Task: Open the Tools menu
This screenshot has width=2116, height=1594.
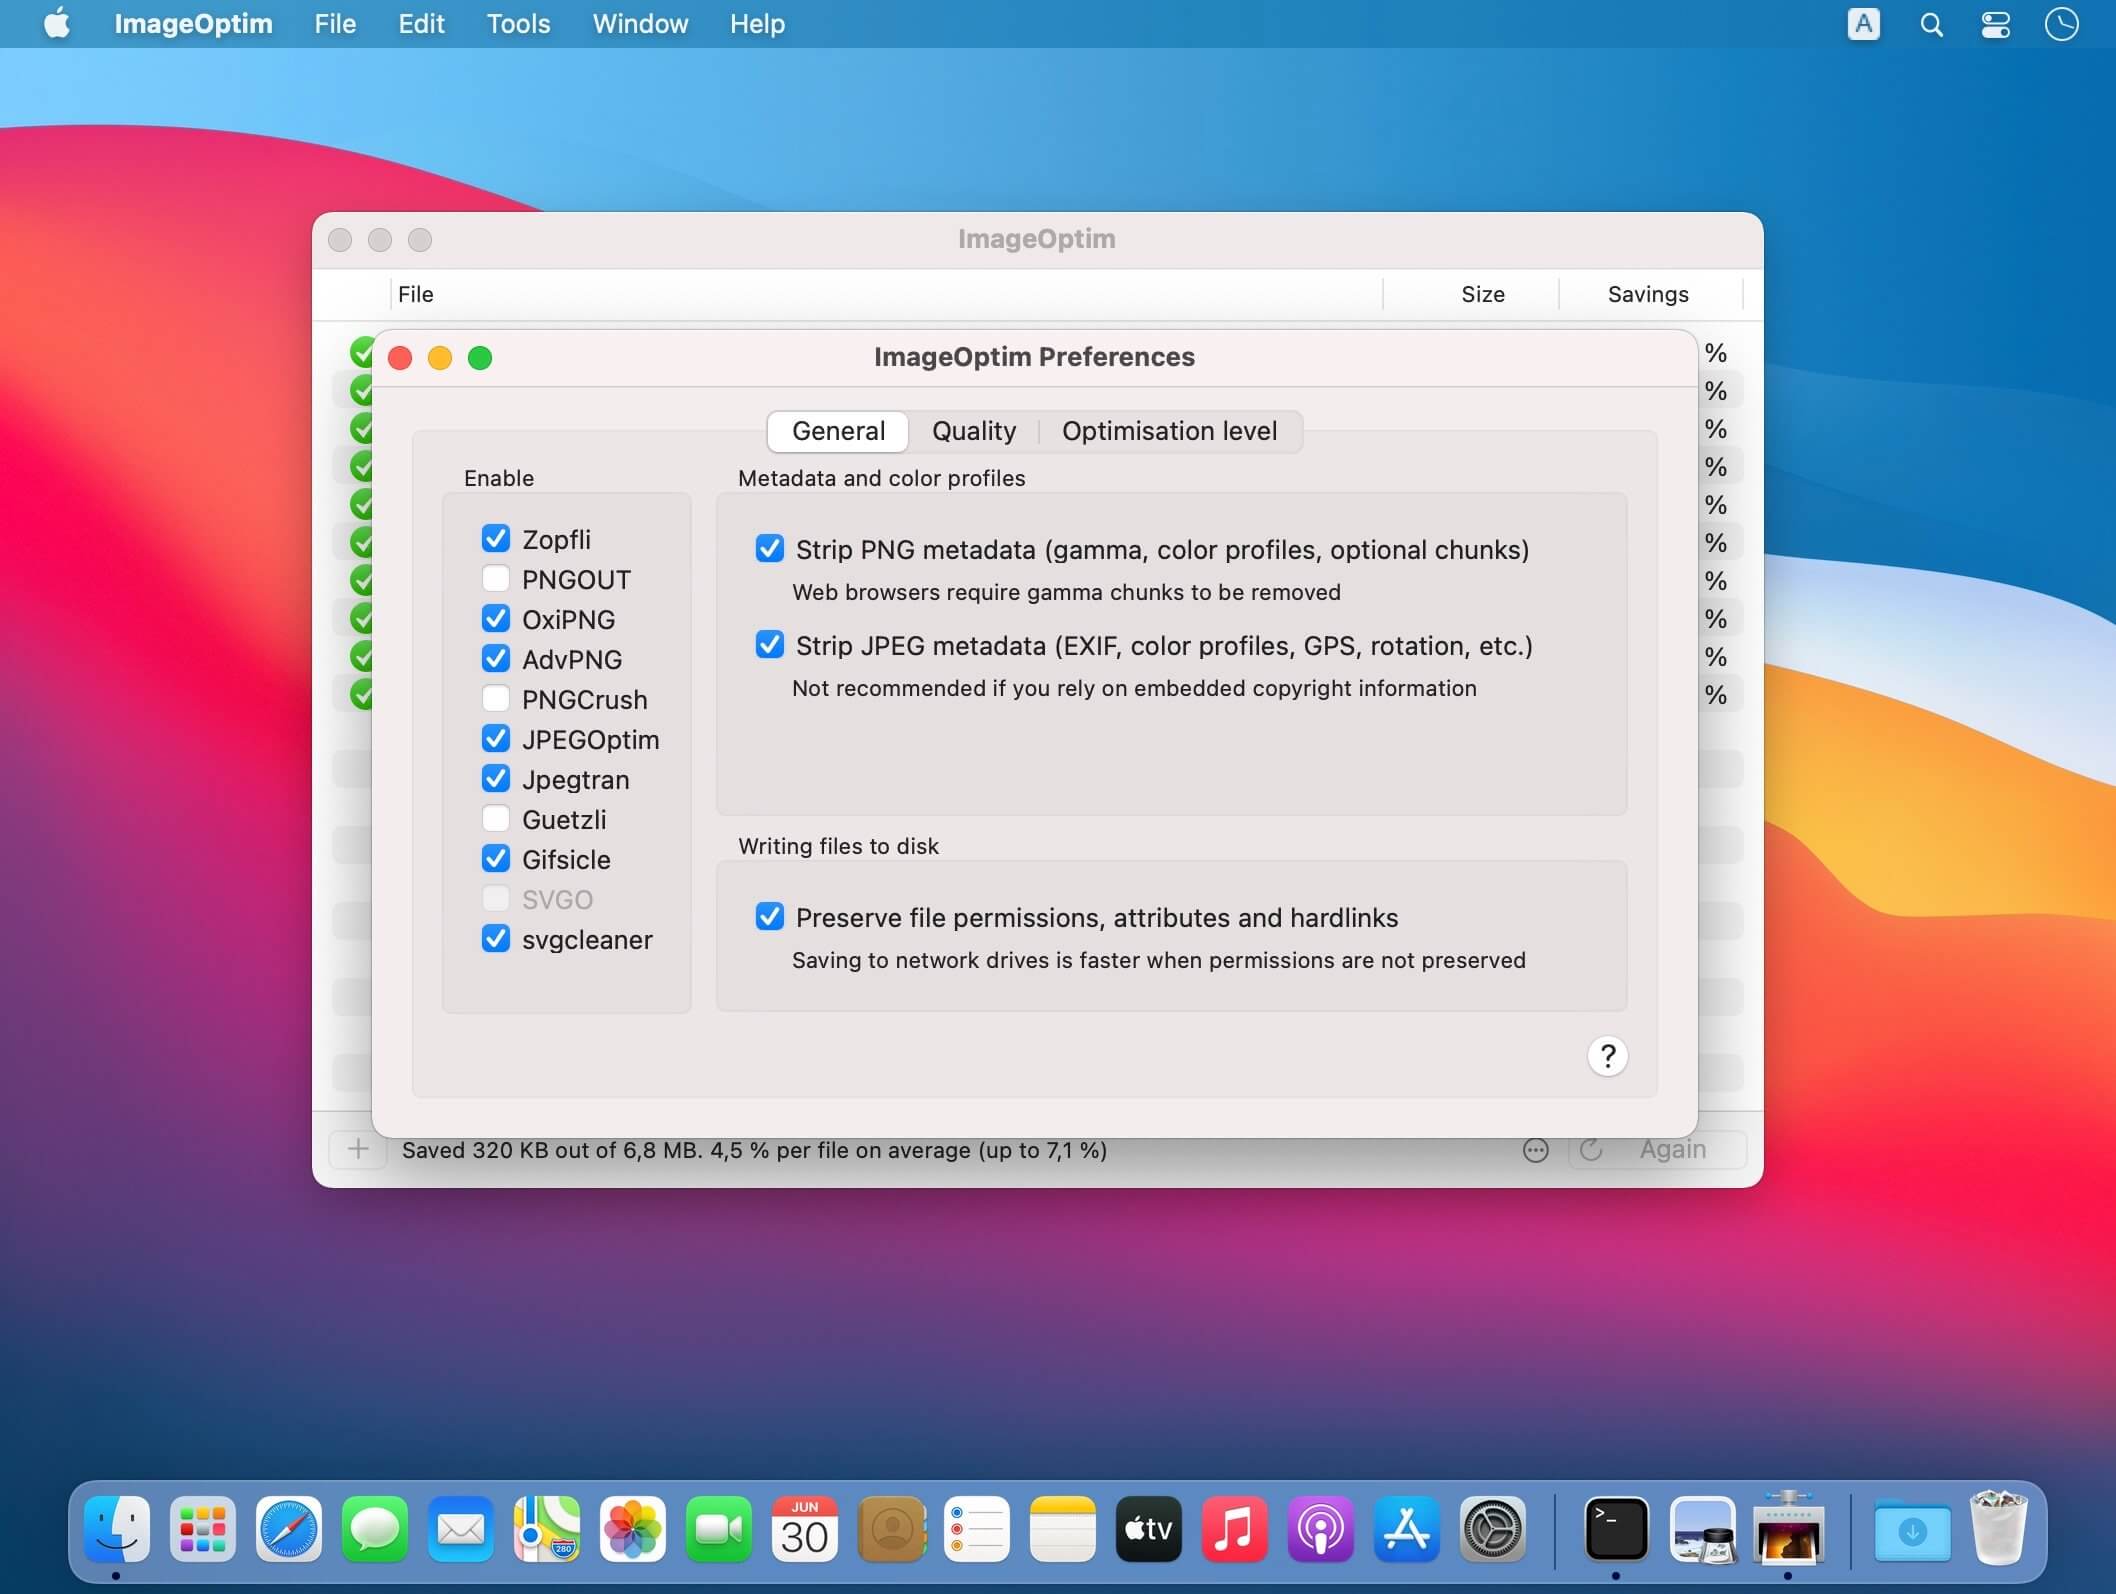Action: click(518, 24)
